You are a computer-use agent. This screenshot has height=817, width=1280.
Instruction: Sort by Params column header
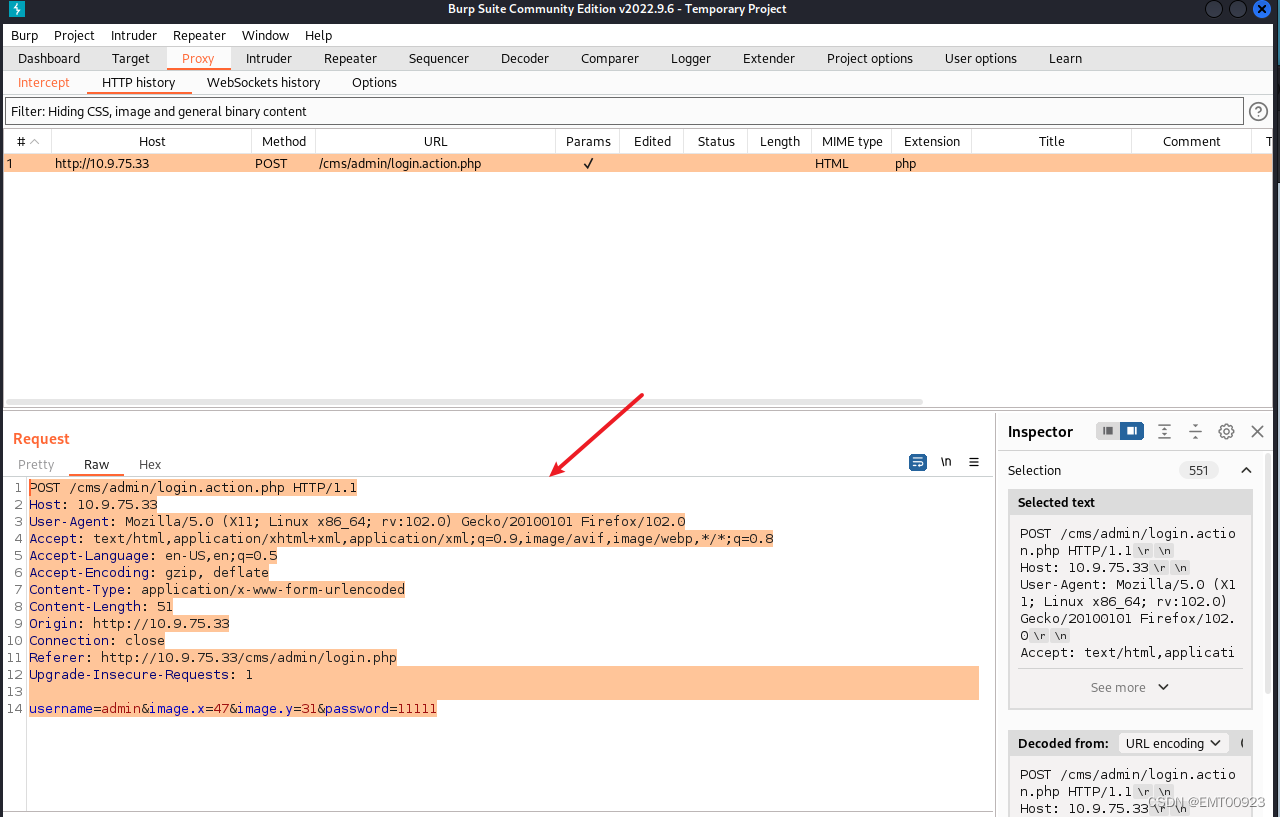pyautogui.click(x=588, y=141)
